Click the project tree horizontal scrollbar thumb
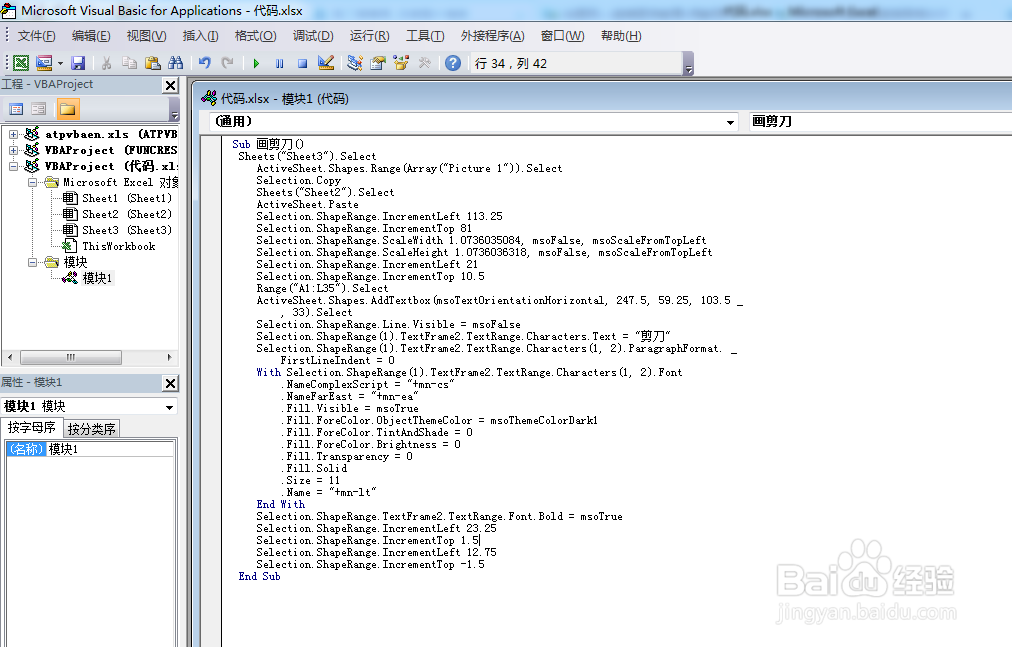Screen dimensions: 1012x647 (71, 357)
